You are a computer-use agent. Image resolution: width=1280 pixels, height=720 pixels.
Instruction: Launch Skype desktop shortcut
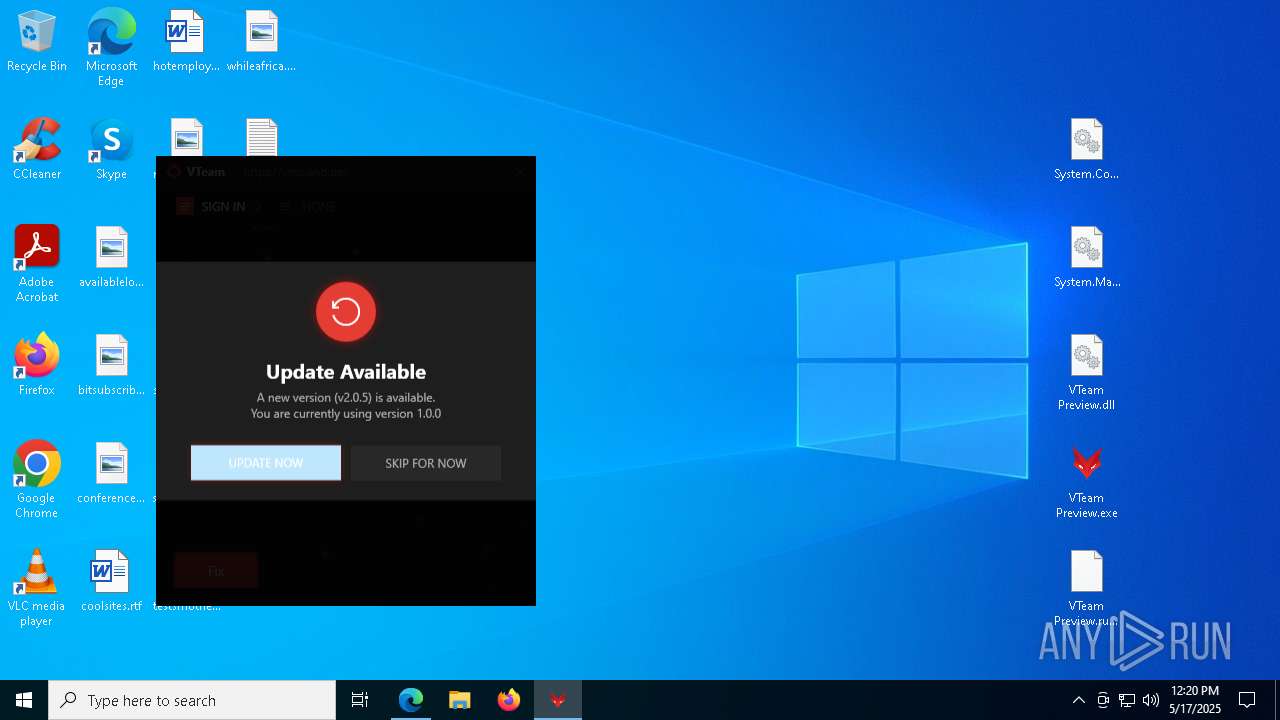coord(111,150)
